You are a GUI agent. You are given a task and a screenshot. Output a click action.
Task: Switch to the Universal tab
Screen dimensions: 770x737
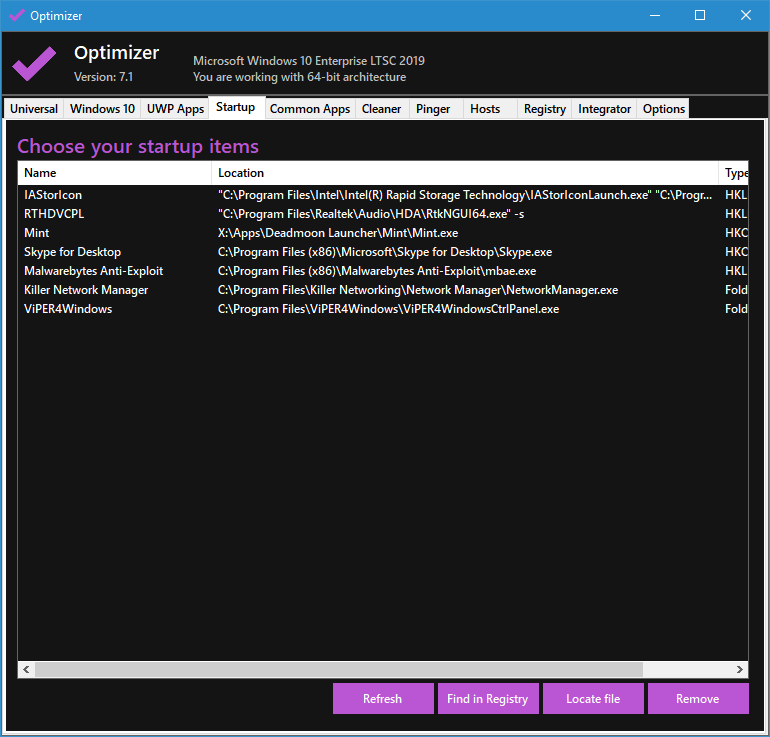34,109
